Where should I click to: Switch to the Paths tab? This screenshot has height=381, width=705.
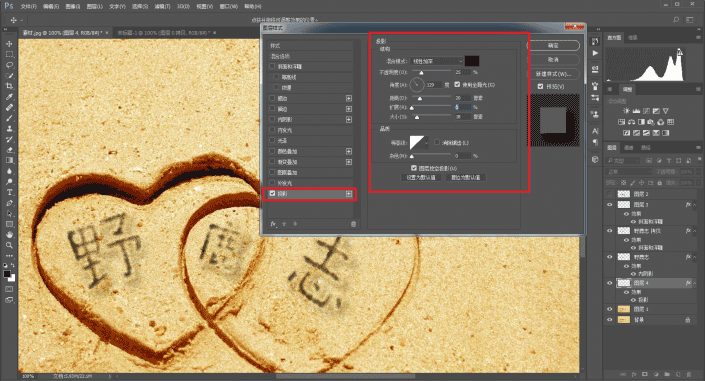click(646, 148)
